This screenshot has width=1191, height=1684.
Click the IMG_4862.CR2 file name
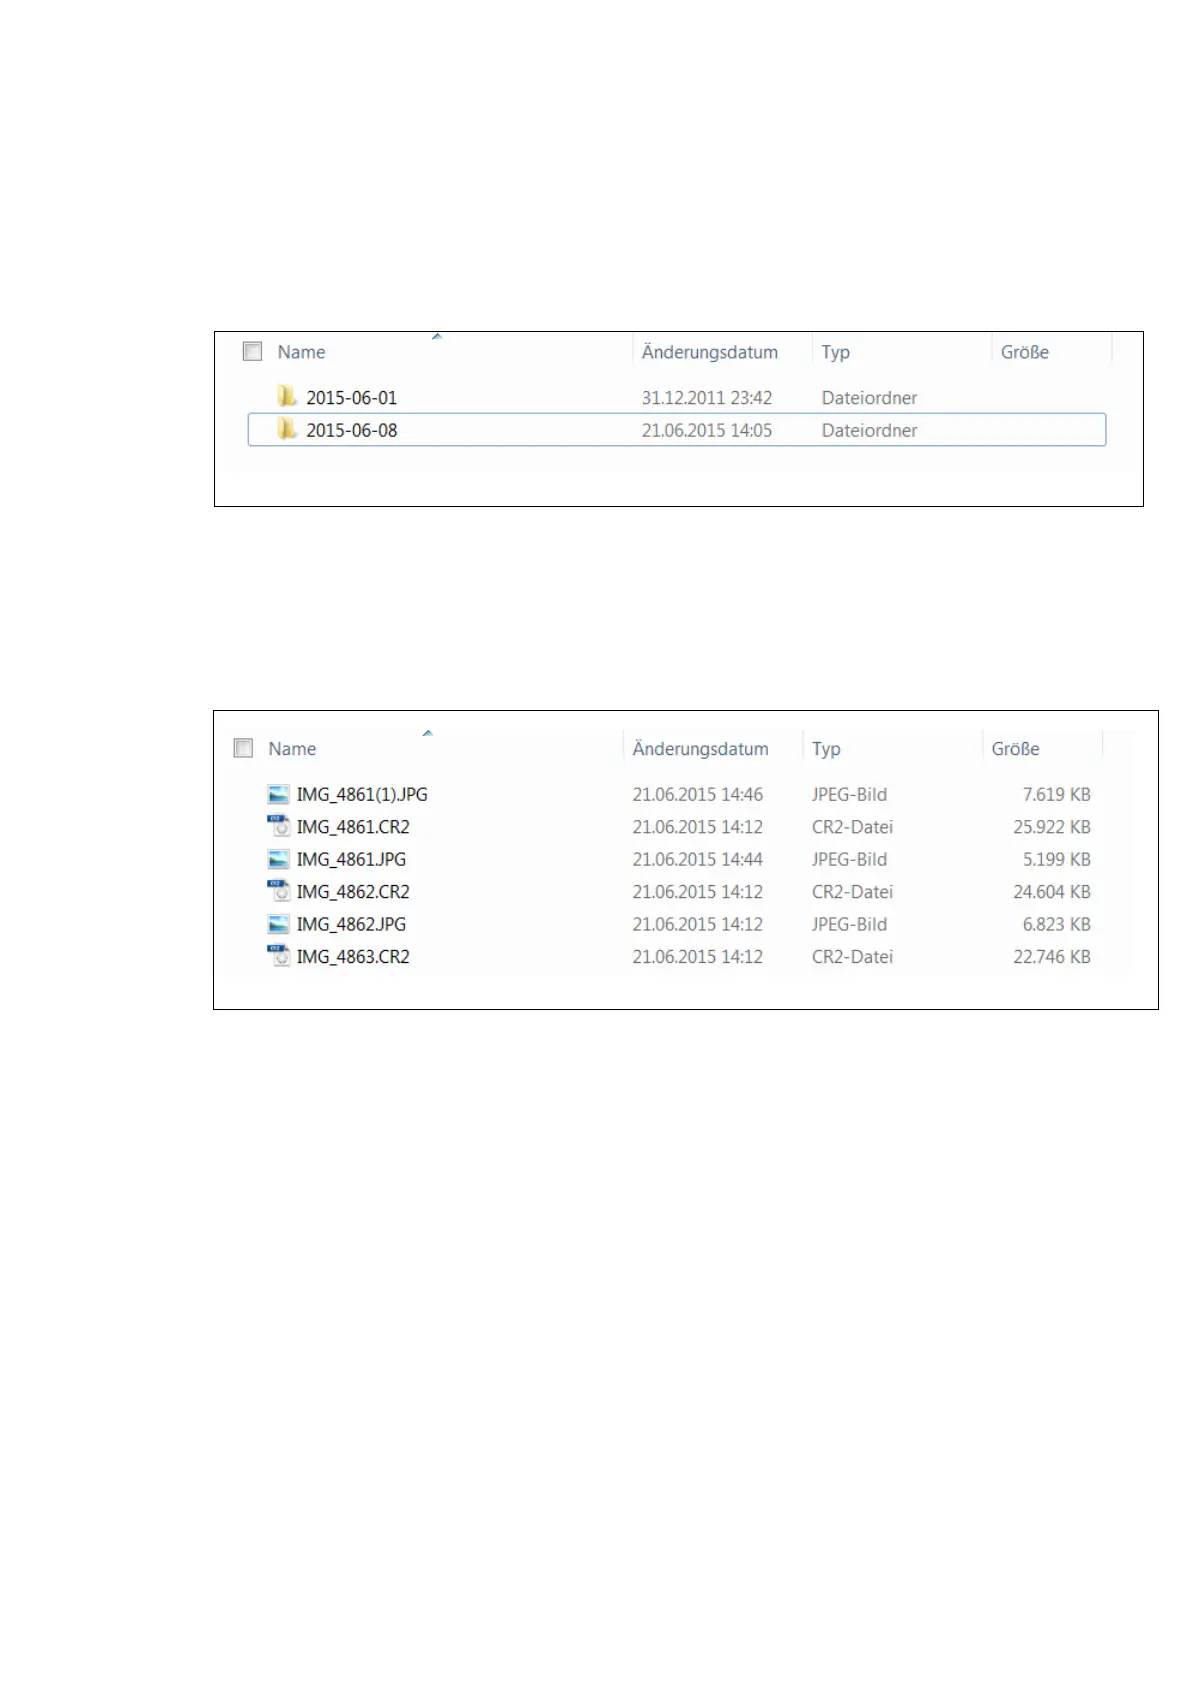[x=353, y=892]
